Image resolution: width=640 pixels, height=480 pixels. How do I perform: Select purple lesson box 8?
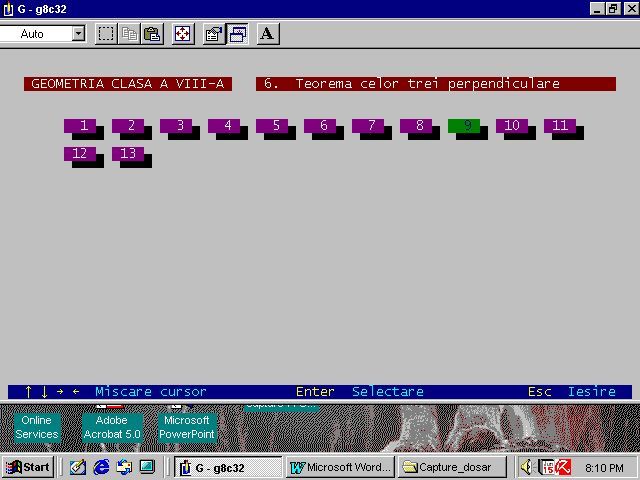pos(416,126)
